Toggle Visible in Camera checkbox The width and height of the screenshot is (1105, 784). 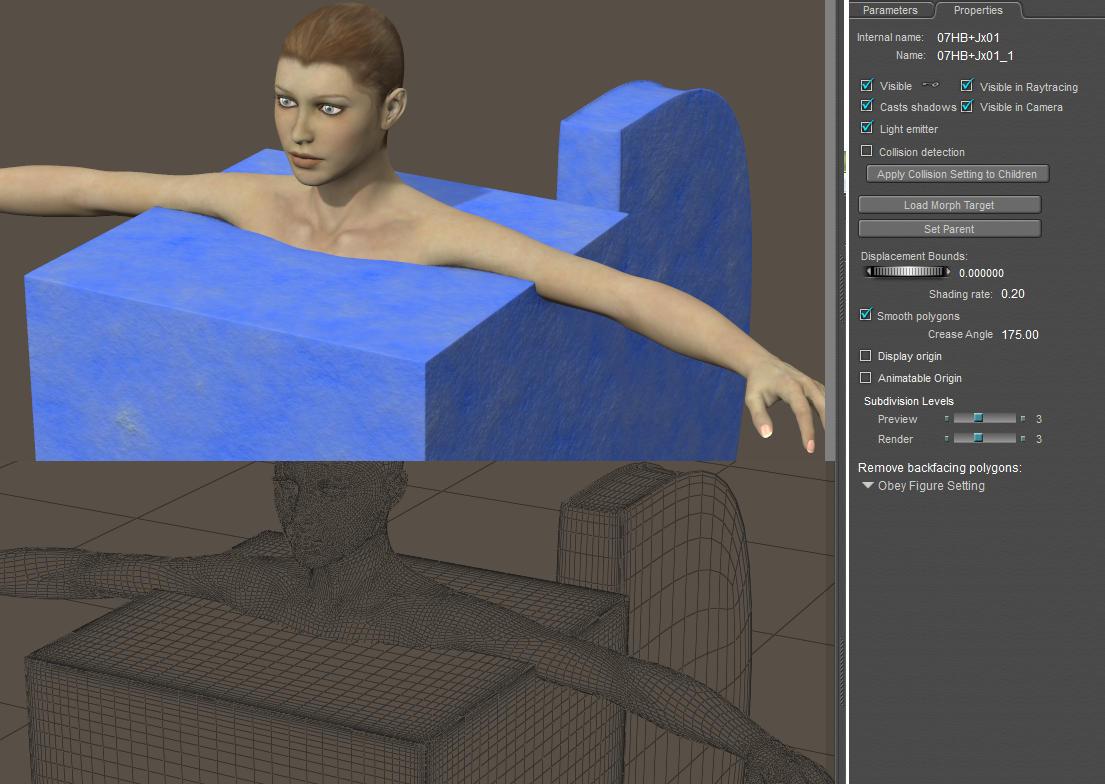click(x=967, y=106)
